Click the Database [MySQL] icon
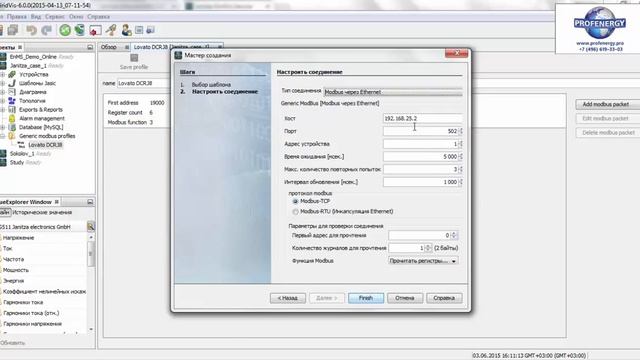This screenshot has width=640, height=360. tap(12, 127)
